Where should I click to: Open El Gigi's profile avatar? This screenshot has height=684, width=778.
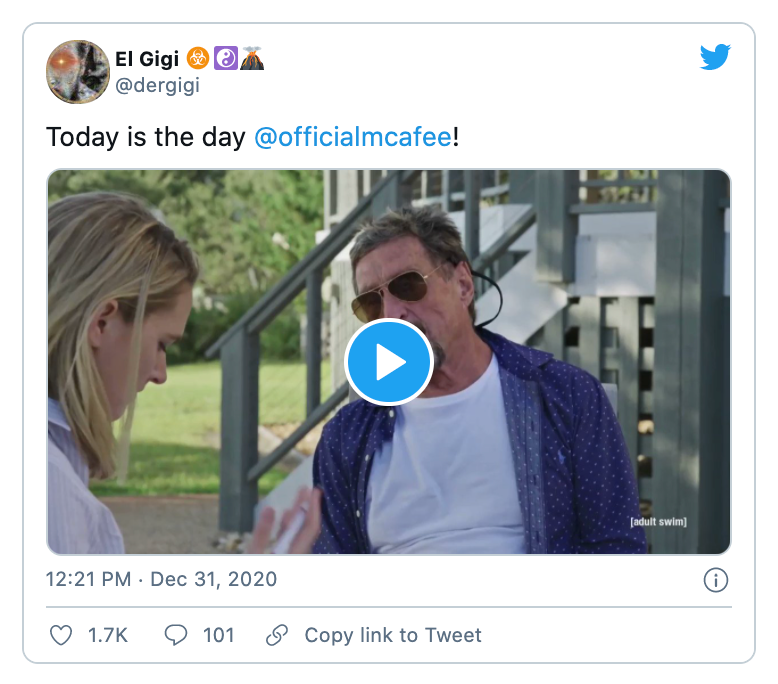[78, 72]
